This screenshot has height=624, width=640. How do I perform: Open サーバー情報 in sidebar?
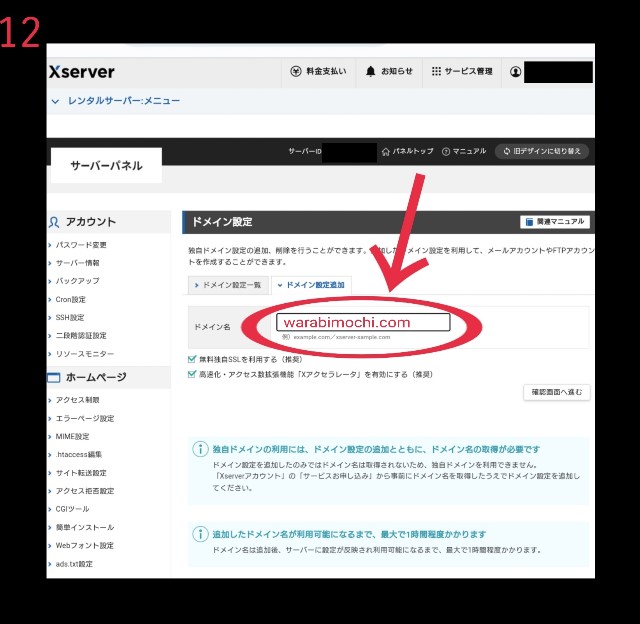click(x=77, y=263)
